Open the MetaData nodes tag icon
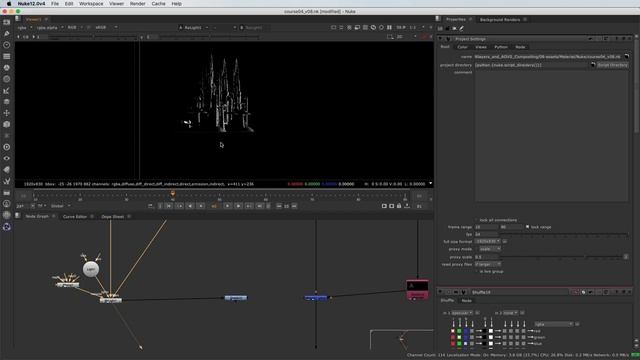The height and width of the screenshot is (360, 640). point(7,170)
